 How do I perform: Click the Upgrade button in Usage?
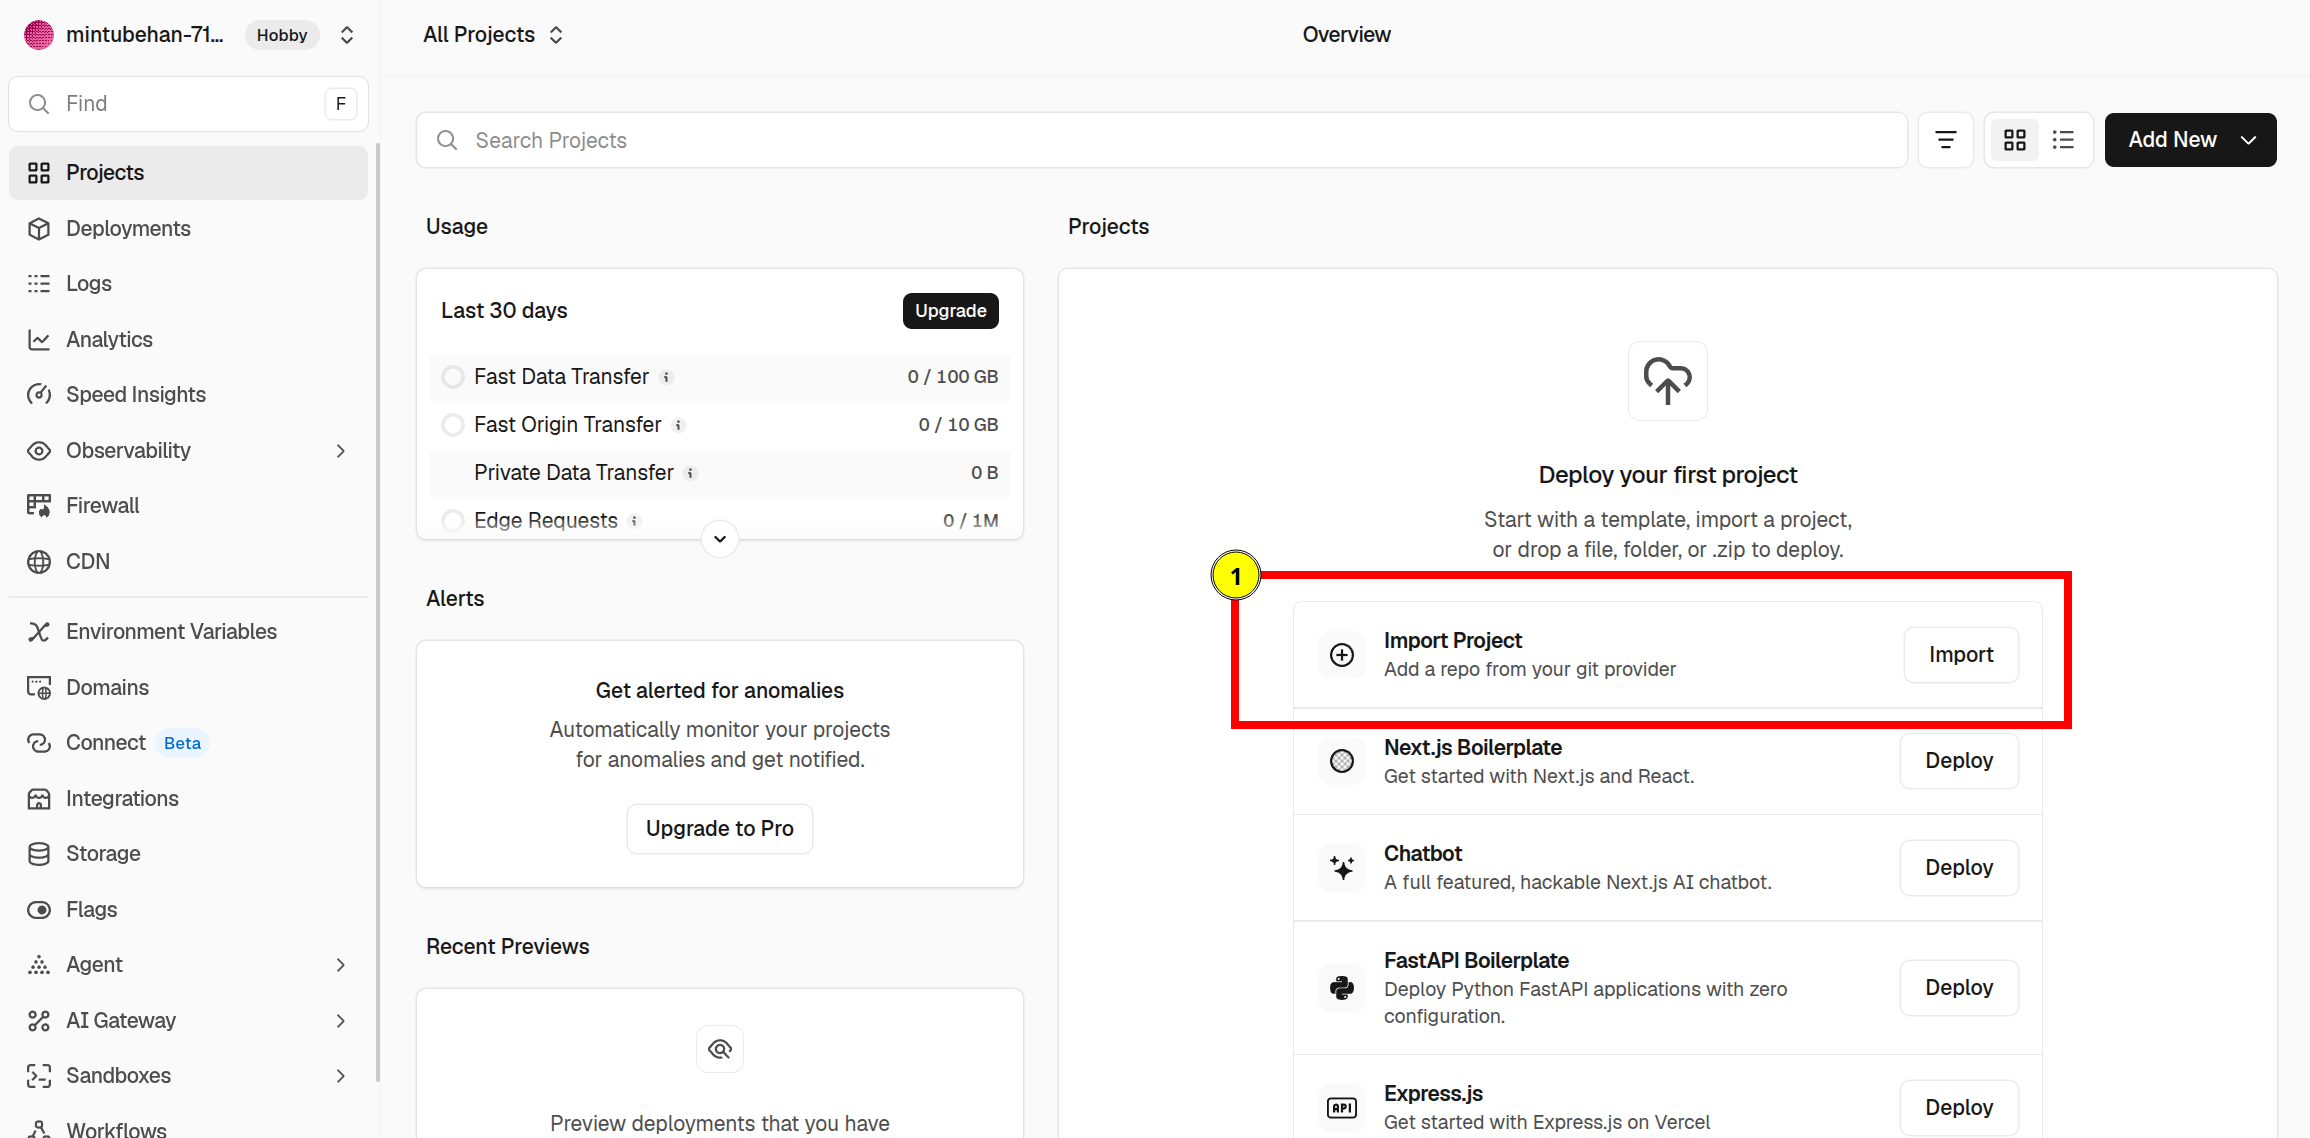[x=950, y=311]
